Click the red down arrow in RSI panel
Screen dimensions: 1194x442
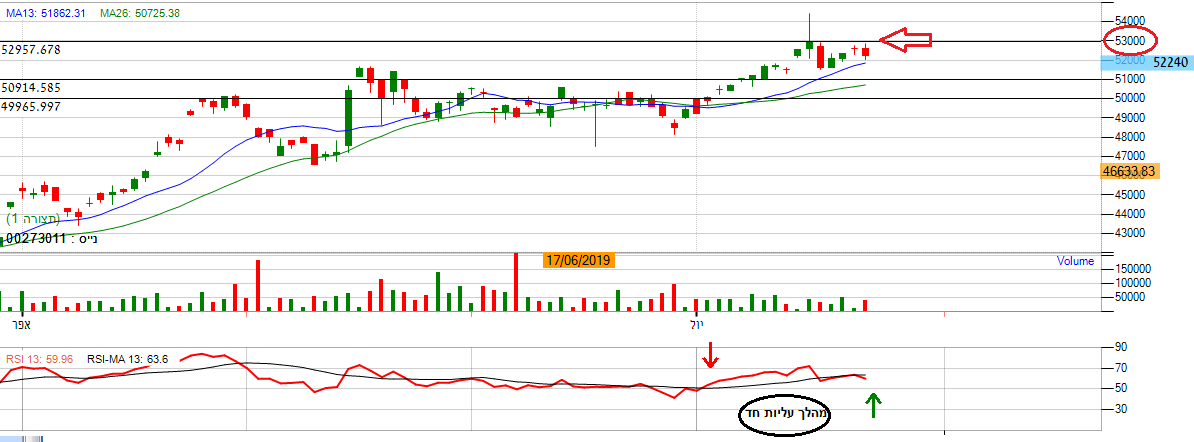tap(710, 354)
